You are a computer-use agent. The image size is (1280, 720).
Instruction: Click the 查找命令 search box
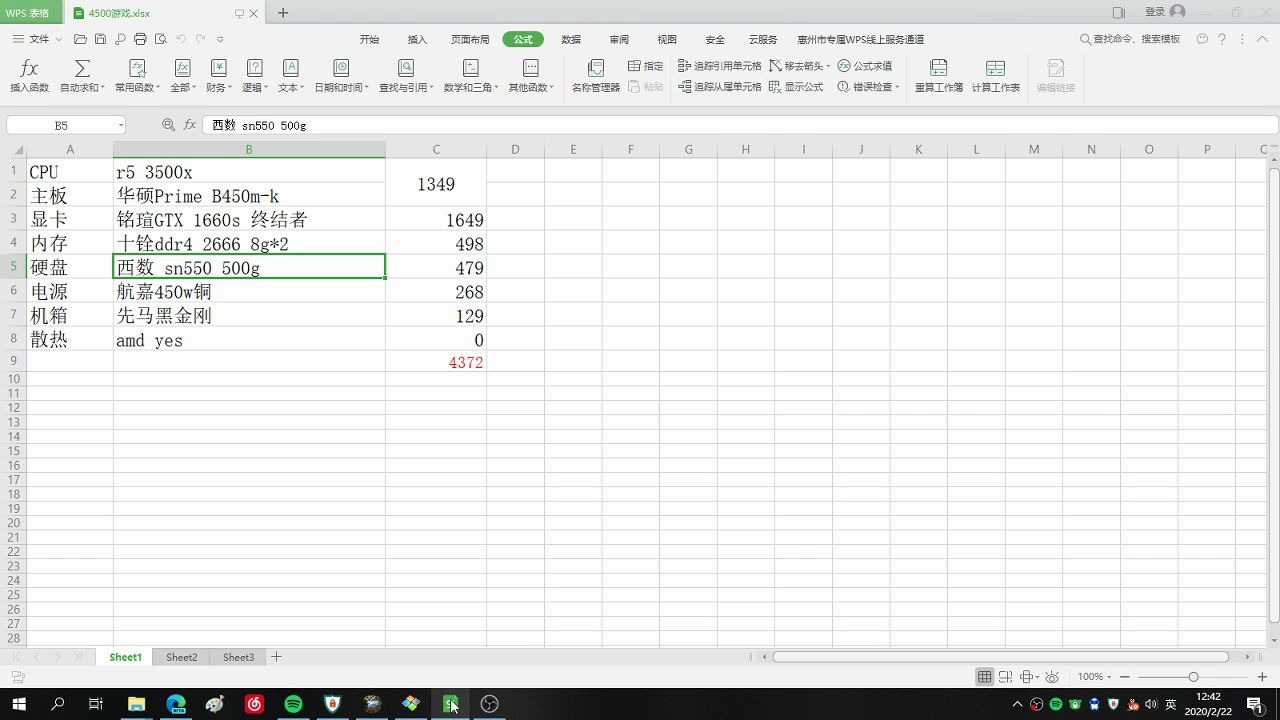click(1130, 39)
